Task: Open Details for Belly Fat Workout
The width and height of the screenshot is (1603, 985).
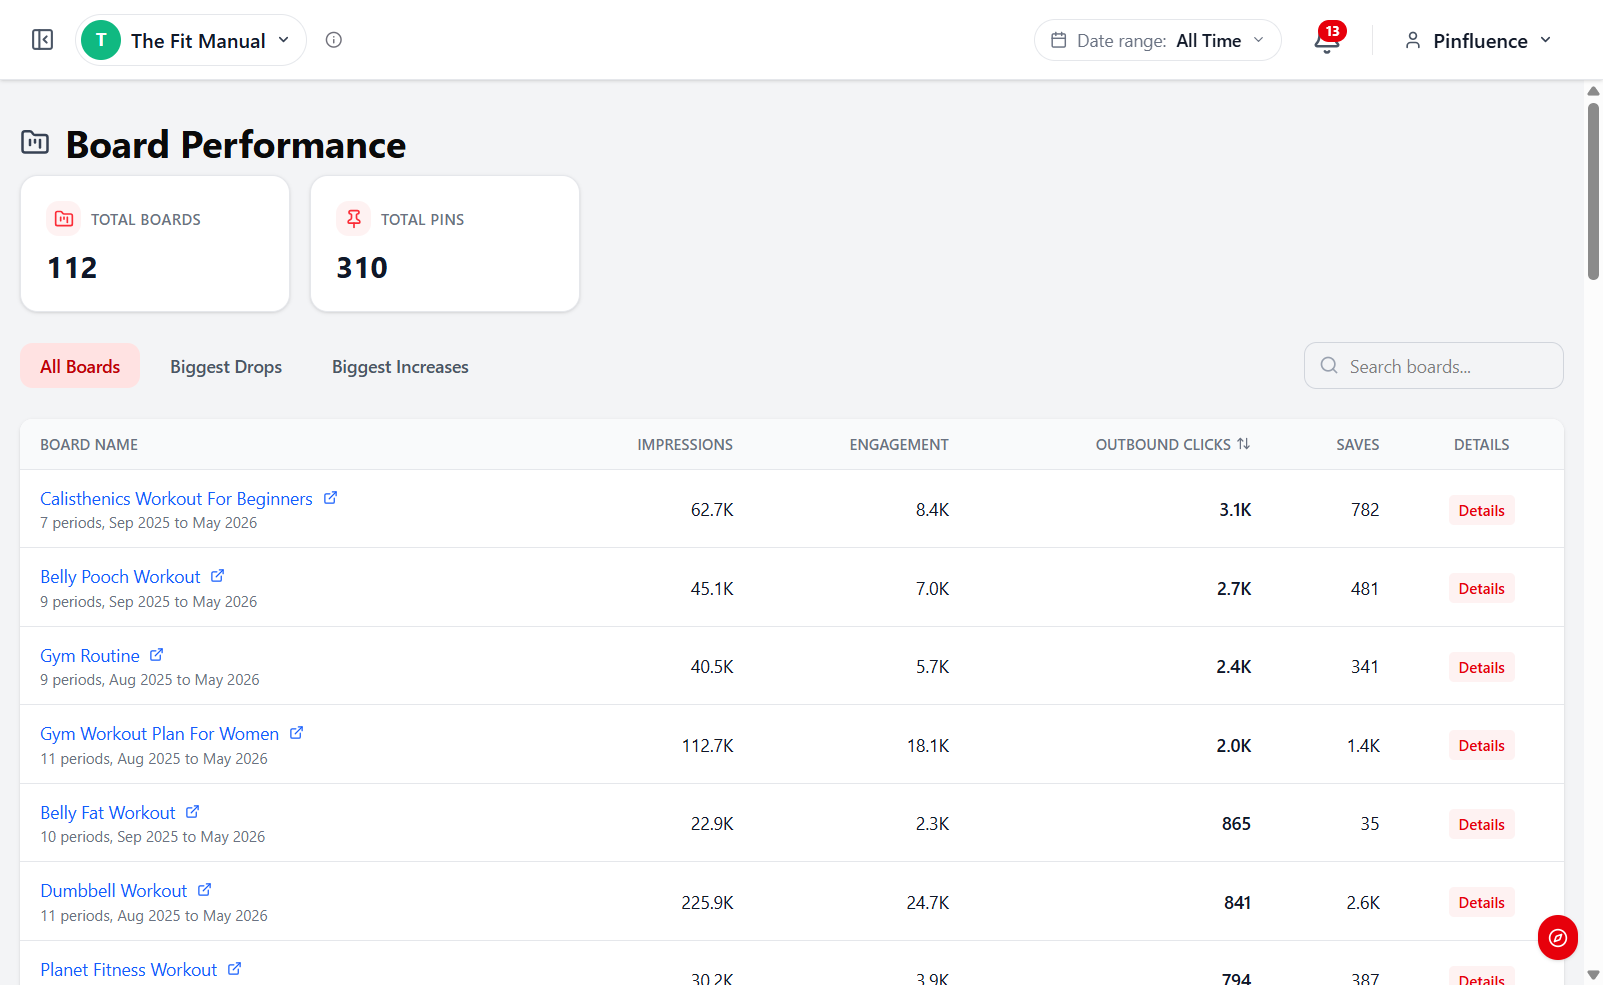Action: pos(1481,824)
